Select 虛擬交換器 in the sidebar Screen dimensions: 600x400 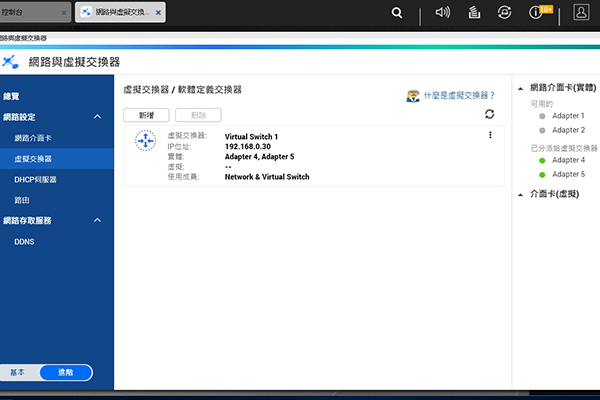(x=57, y=159)
